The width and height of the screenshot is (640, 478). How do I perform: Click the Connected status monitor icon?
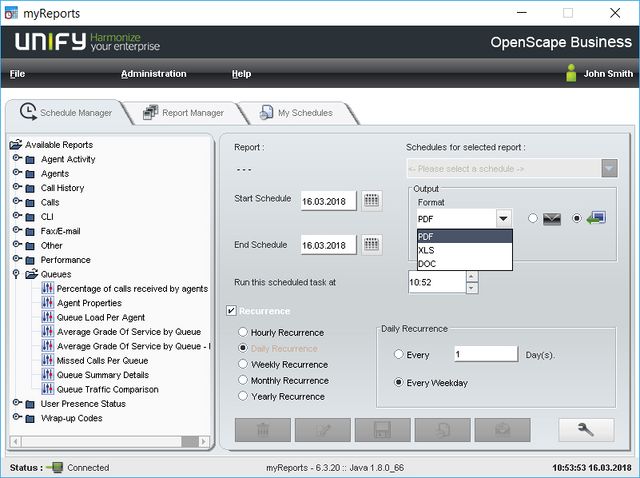click(56, 467)
